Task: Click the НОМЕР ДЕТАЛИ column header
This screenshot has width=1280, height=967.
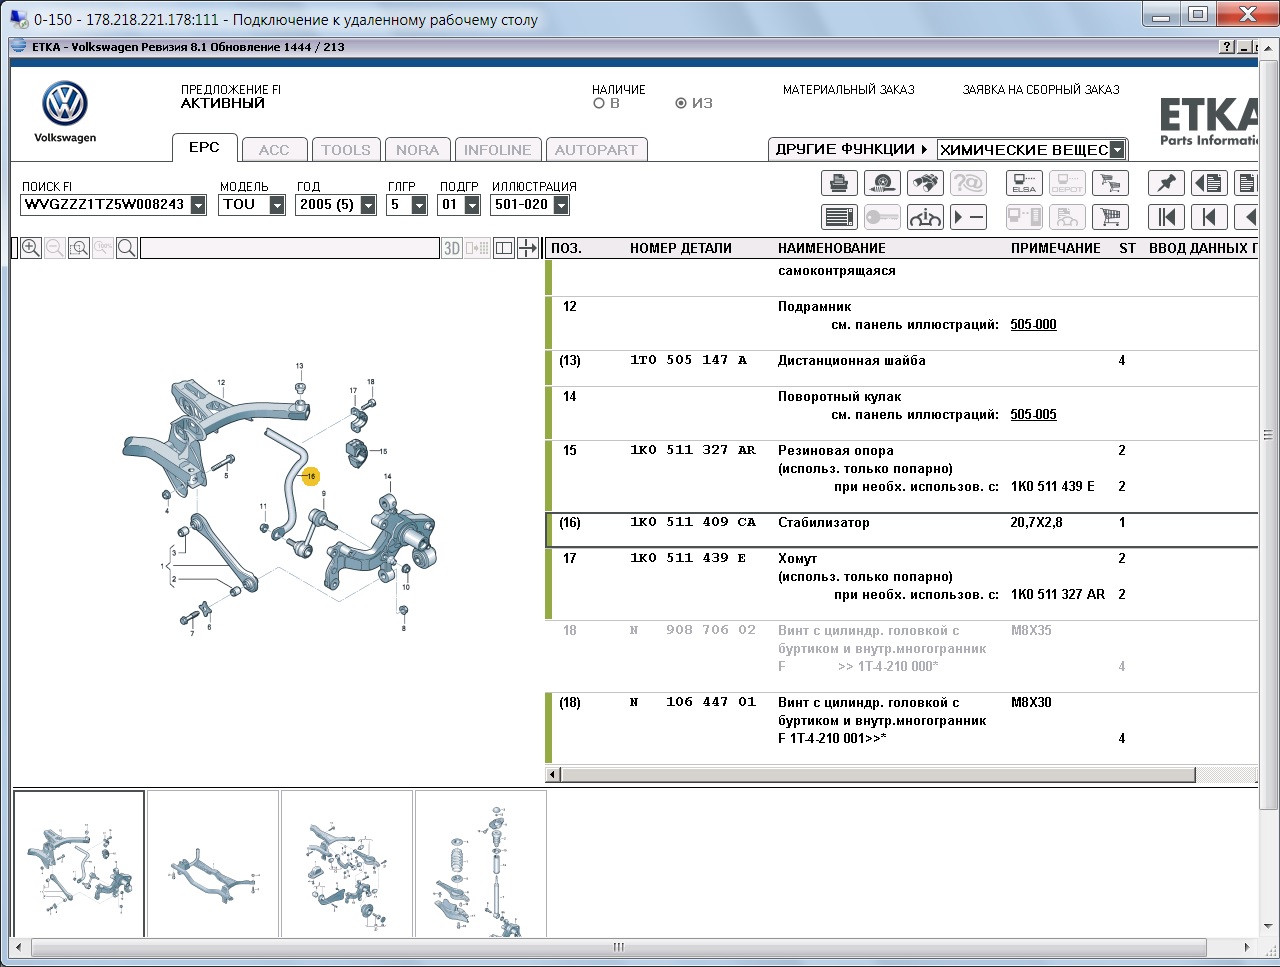Action: (x=681, y=248)
